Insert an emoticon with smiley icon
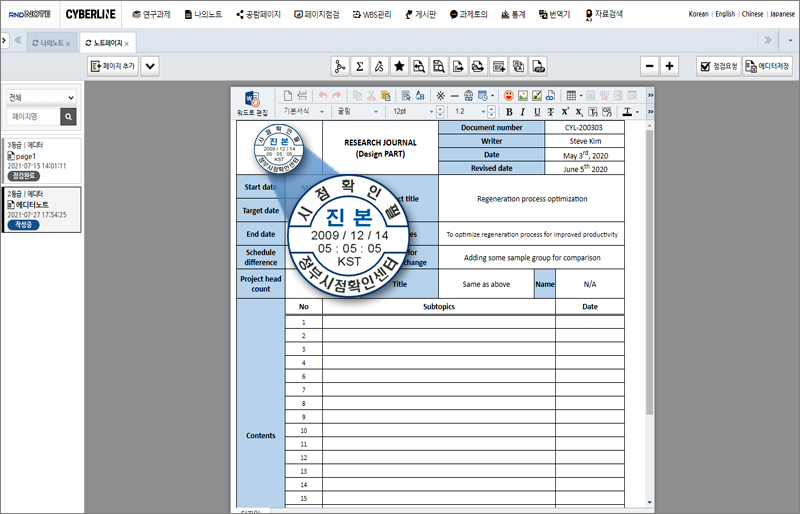 pyautogui.click(x=508, y=95)
